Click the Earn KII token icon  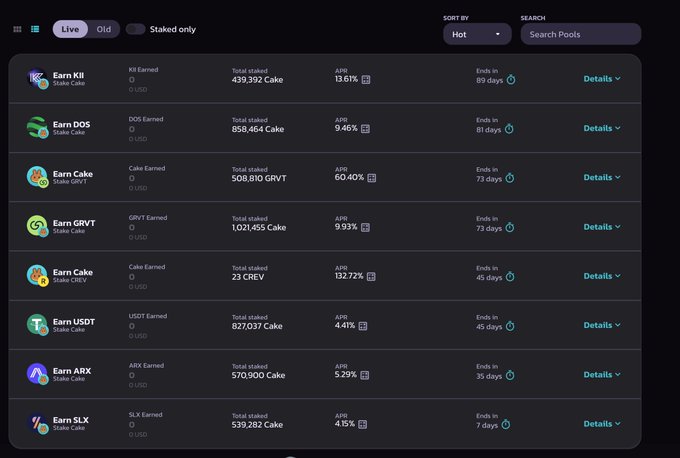pos(37,78)
